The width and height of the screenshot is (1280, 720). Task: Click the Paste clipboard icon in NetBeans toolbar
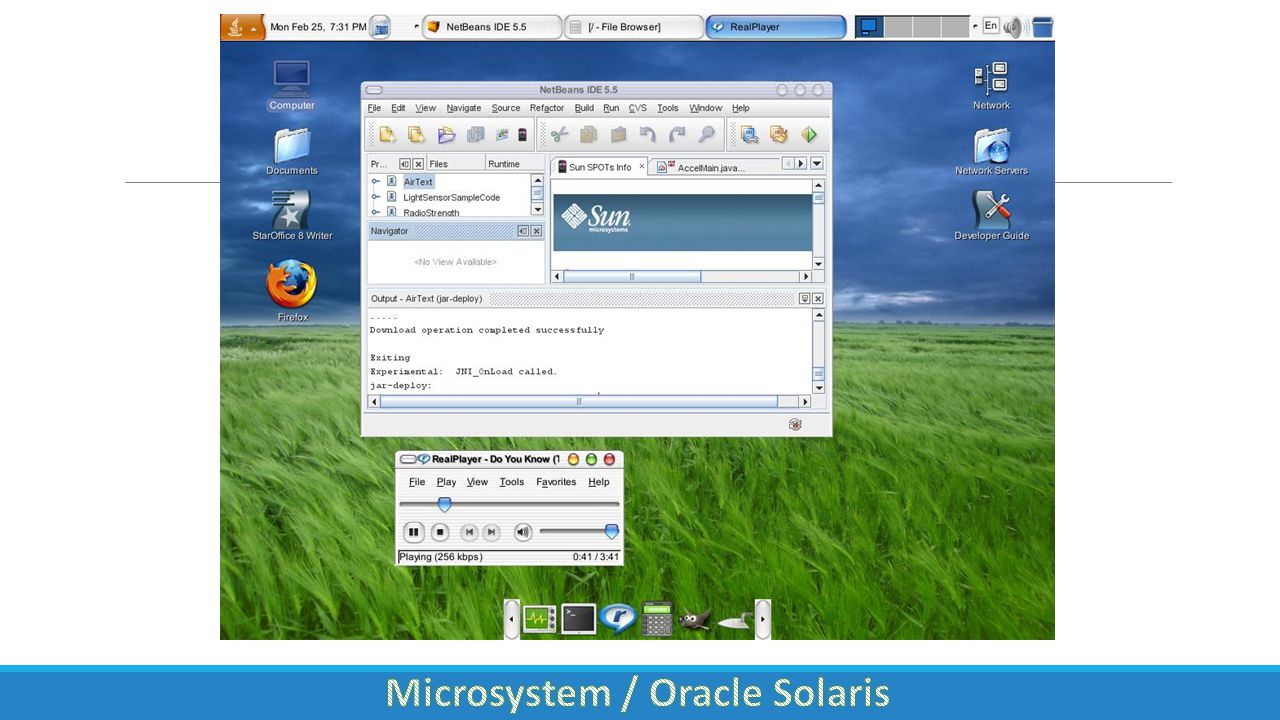(x=618, y=135)
